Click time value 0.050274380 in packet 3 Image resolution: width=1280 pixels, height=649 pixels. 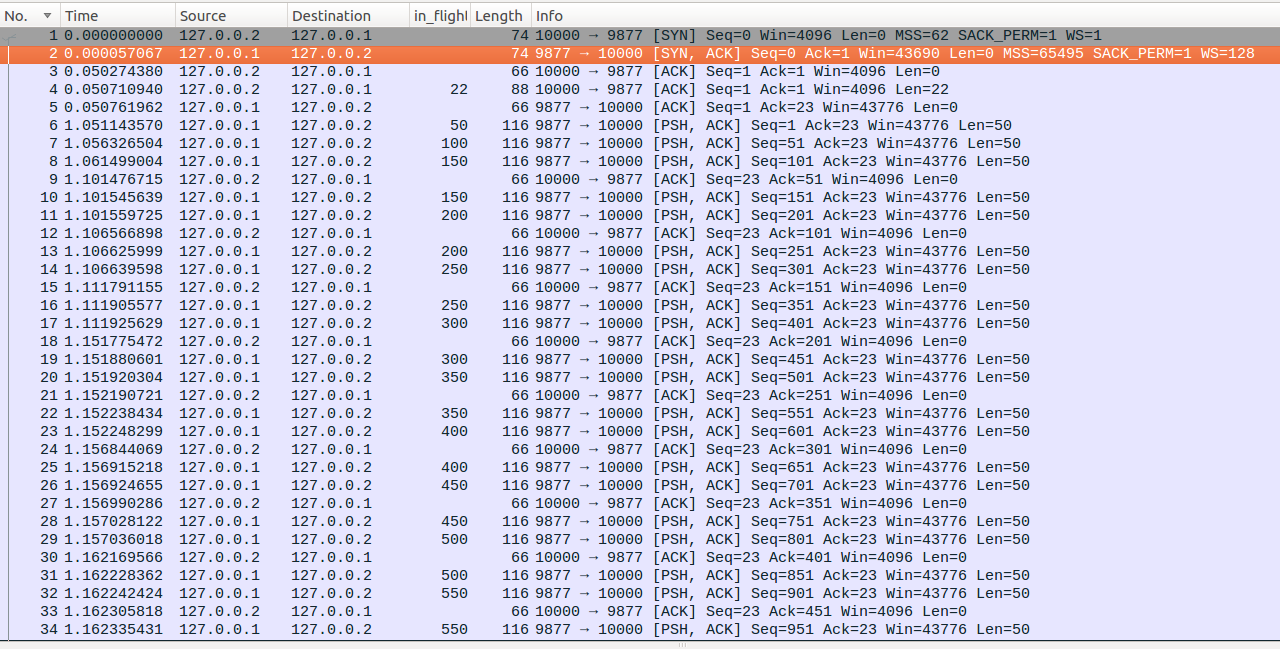pyautogui.click(x=113, y=72)
